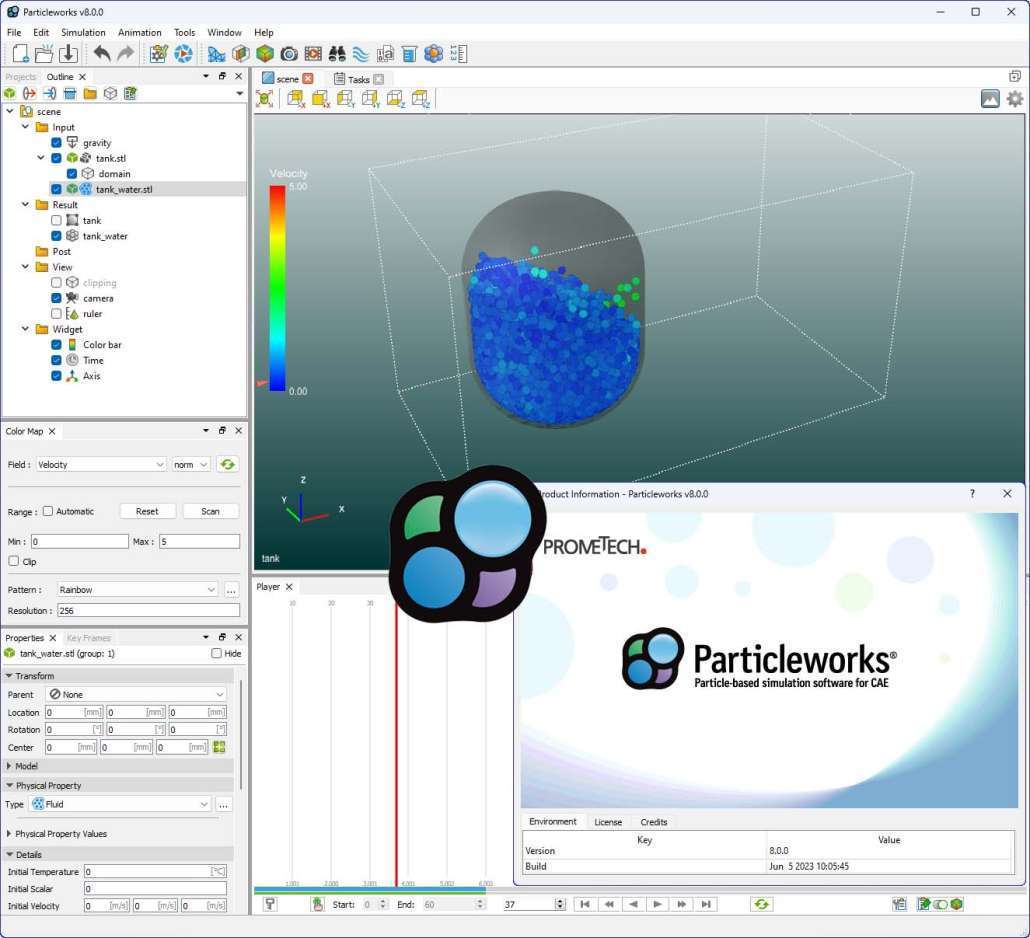Enable the Automatic range checkbox
The image size is (1030, 938).
pyautogui.click(x=48, y=511)
